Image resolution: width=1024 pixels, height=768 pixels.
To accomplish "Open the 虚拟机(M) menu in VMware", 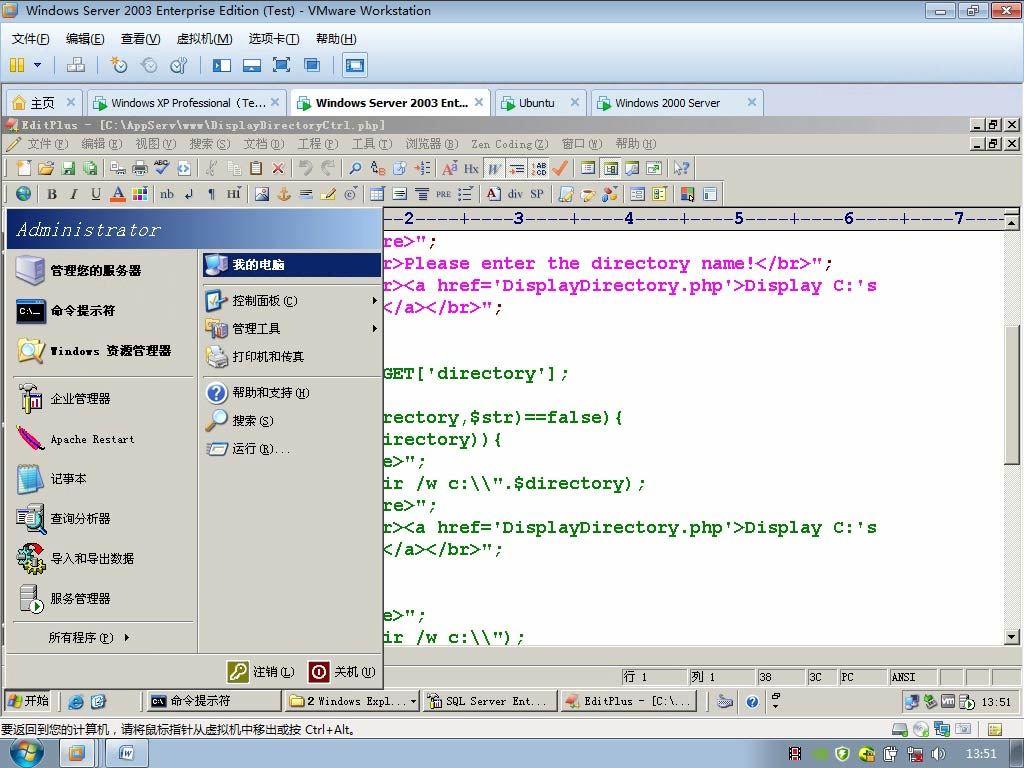I will pos(204,39).
